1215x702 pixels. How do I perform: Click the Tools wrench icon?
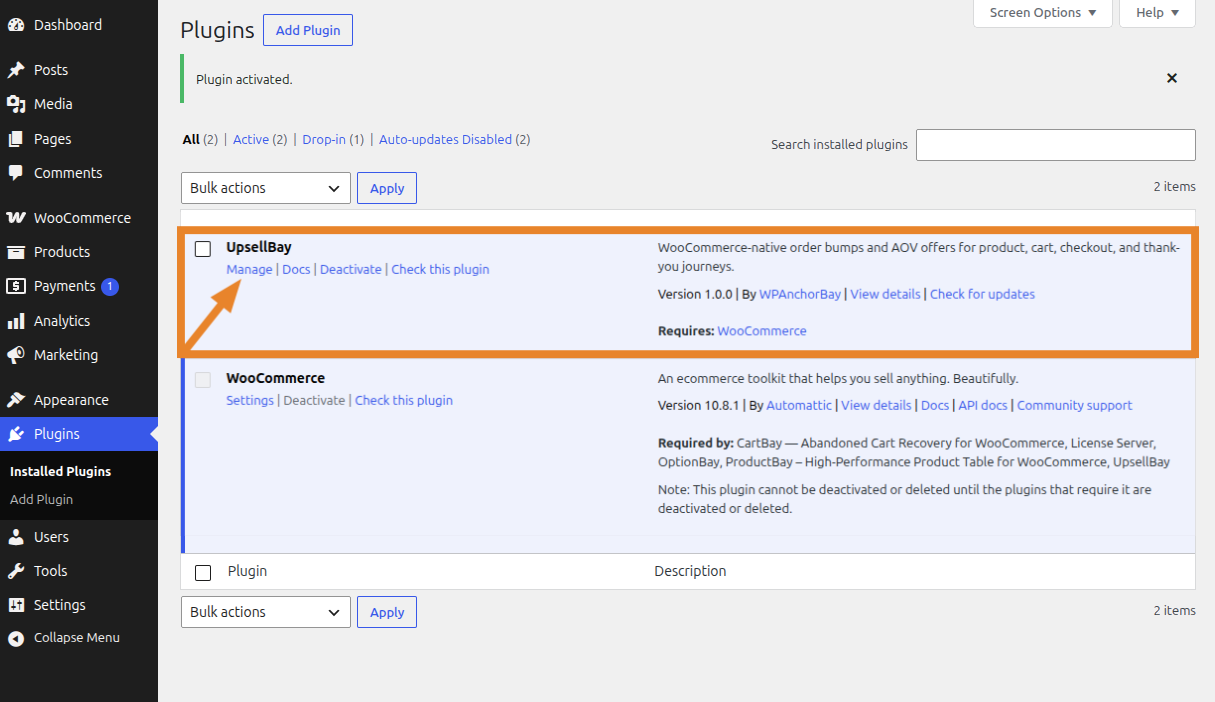pyautogui.click(x=16, y=571)
